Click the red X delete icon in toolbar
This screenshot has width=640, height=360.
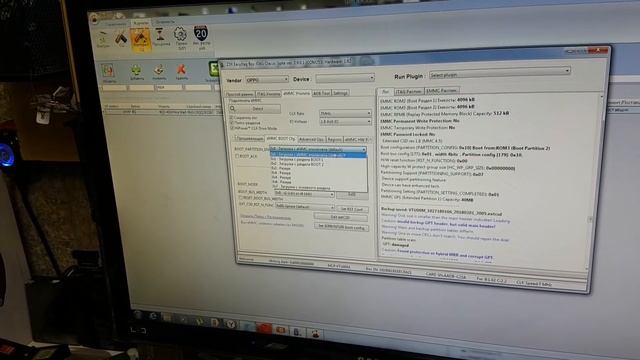coord(181,70)
